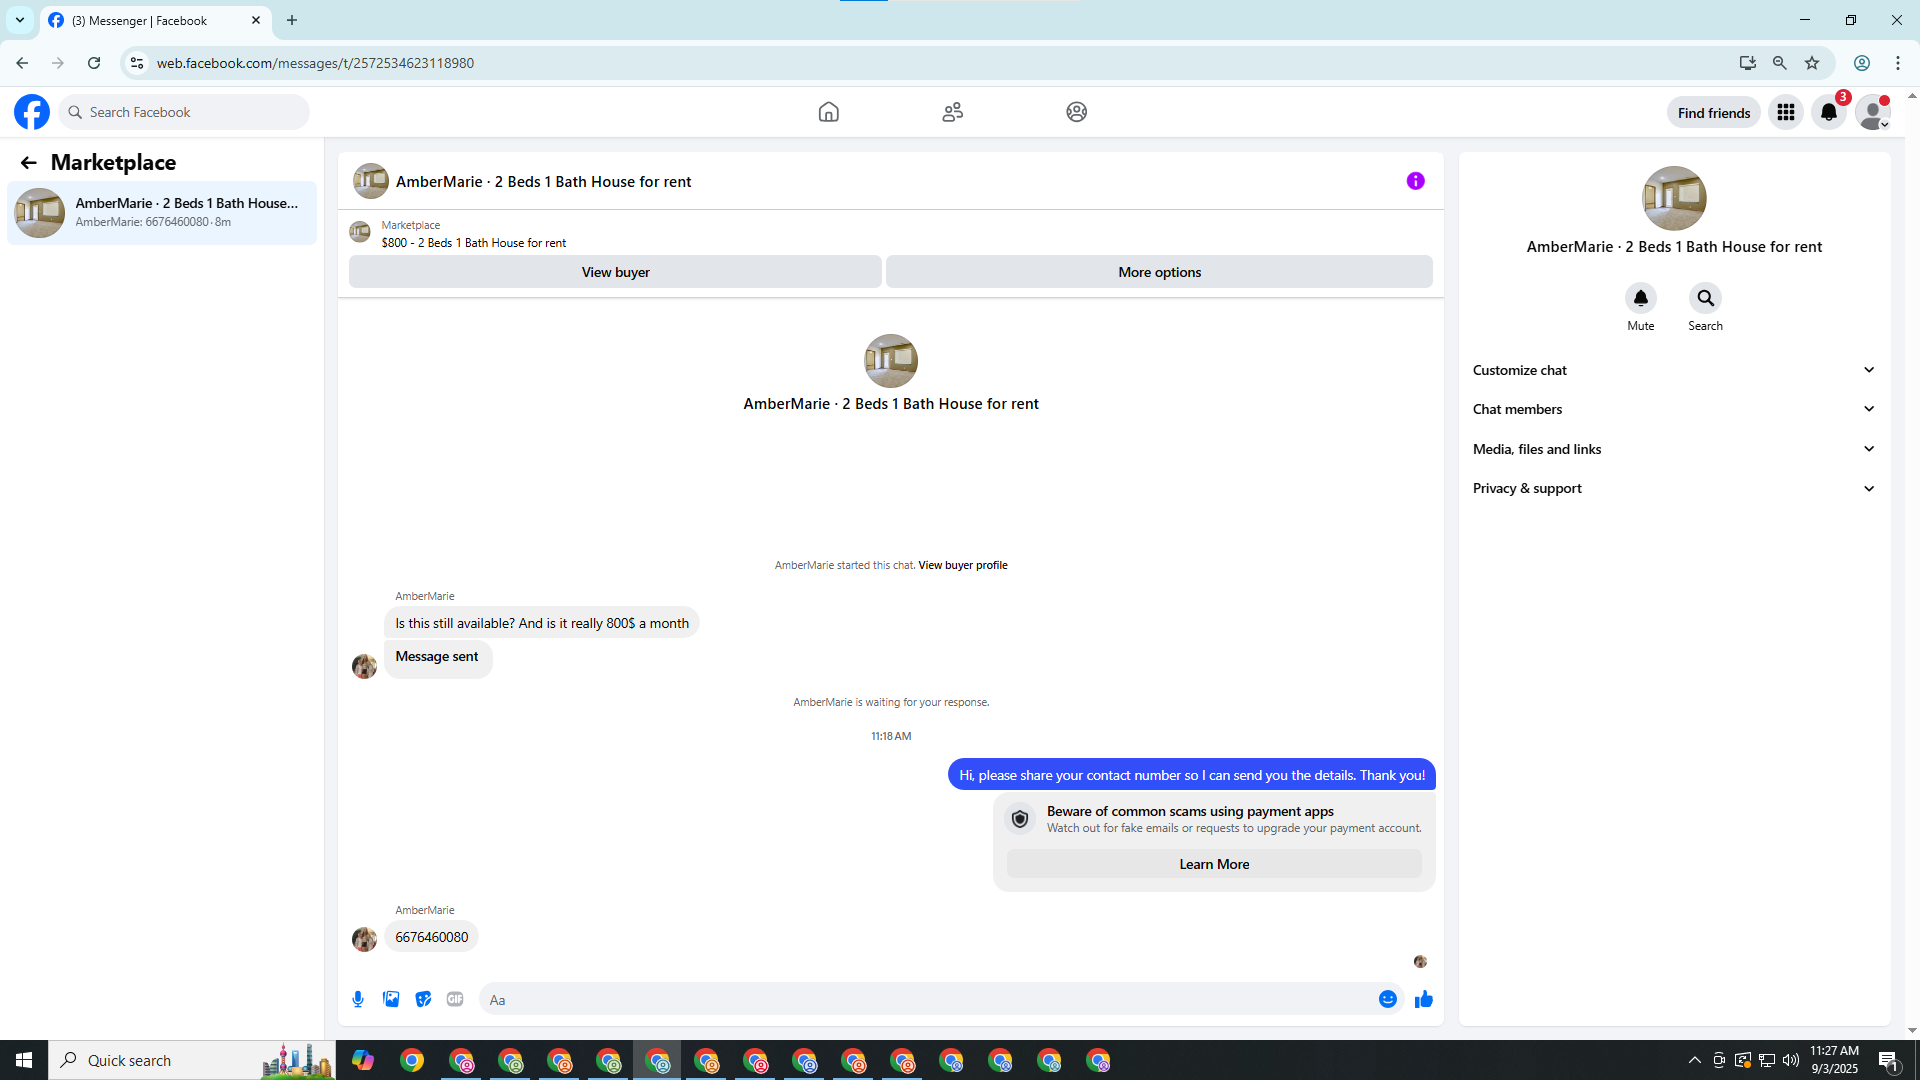Close the Messenger | Facebook tab
1920x1080 pixels.
pyautogui.click(x=256, y=20)
